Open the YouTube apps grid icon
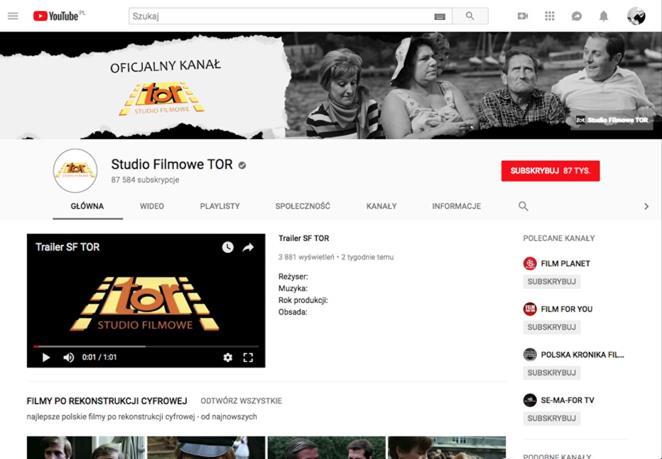 (550, 16)
